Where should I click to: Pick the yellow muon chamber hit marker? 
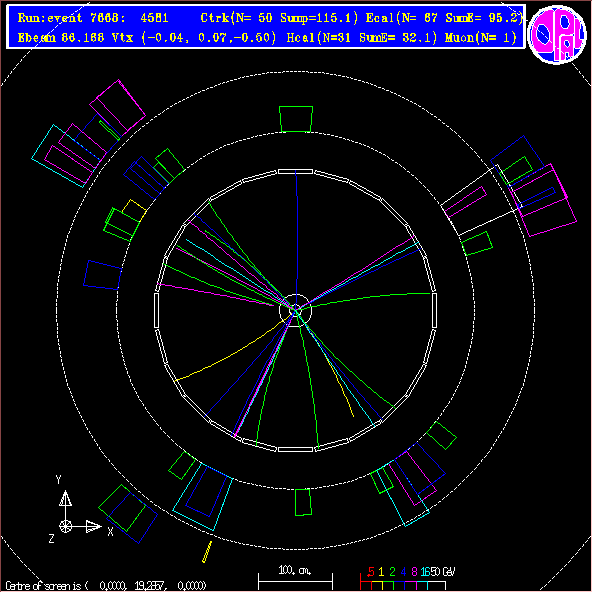point(207,552)
